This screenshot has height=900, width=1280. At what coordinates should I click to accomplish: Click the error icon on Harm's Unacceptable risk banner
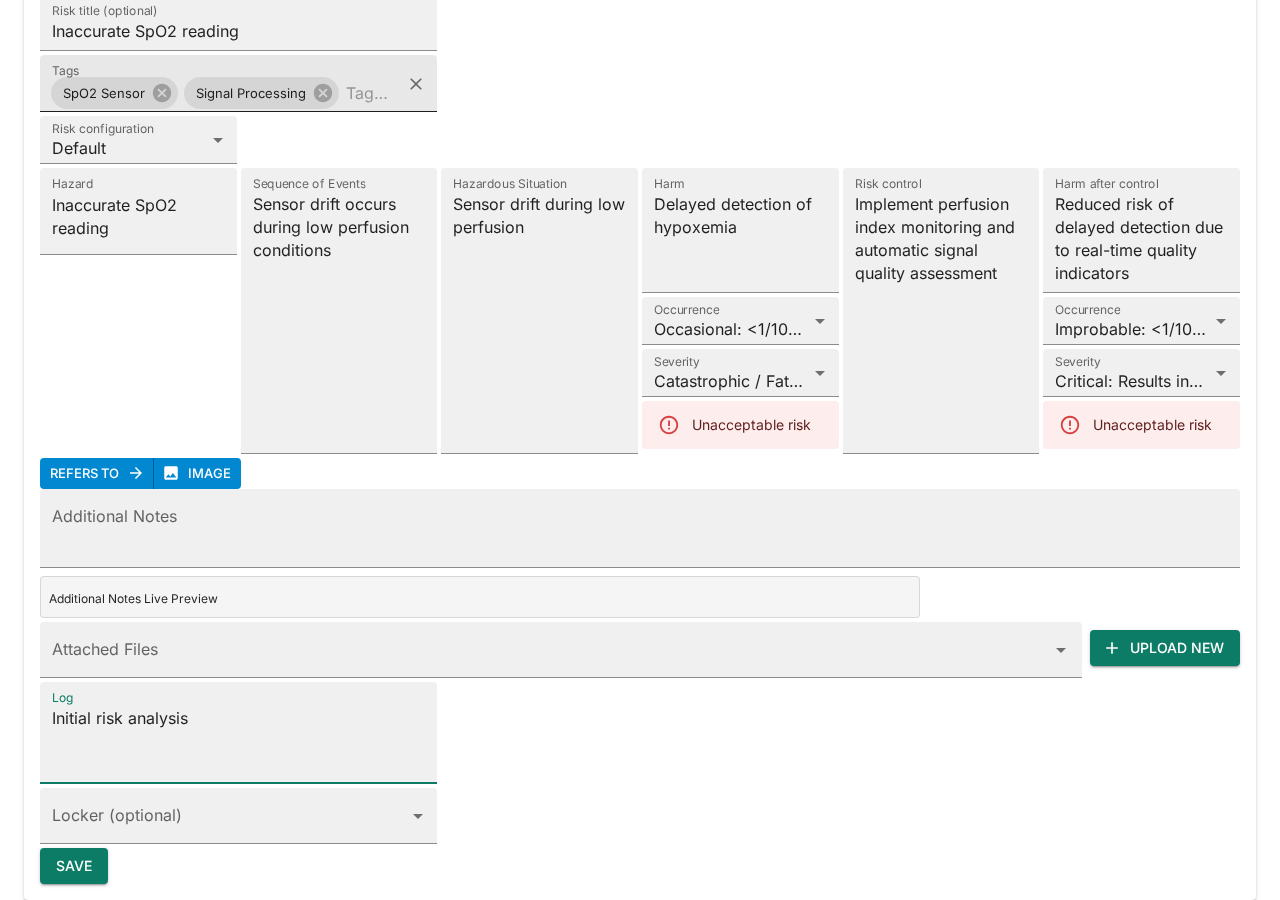click(x=670, y=424)
